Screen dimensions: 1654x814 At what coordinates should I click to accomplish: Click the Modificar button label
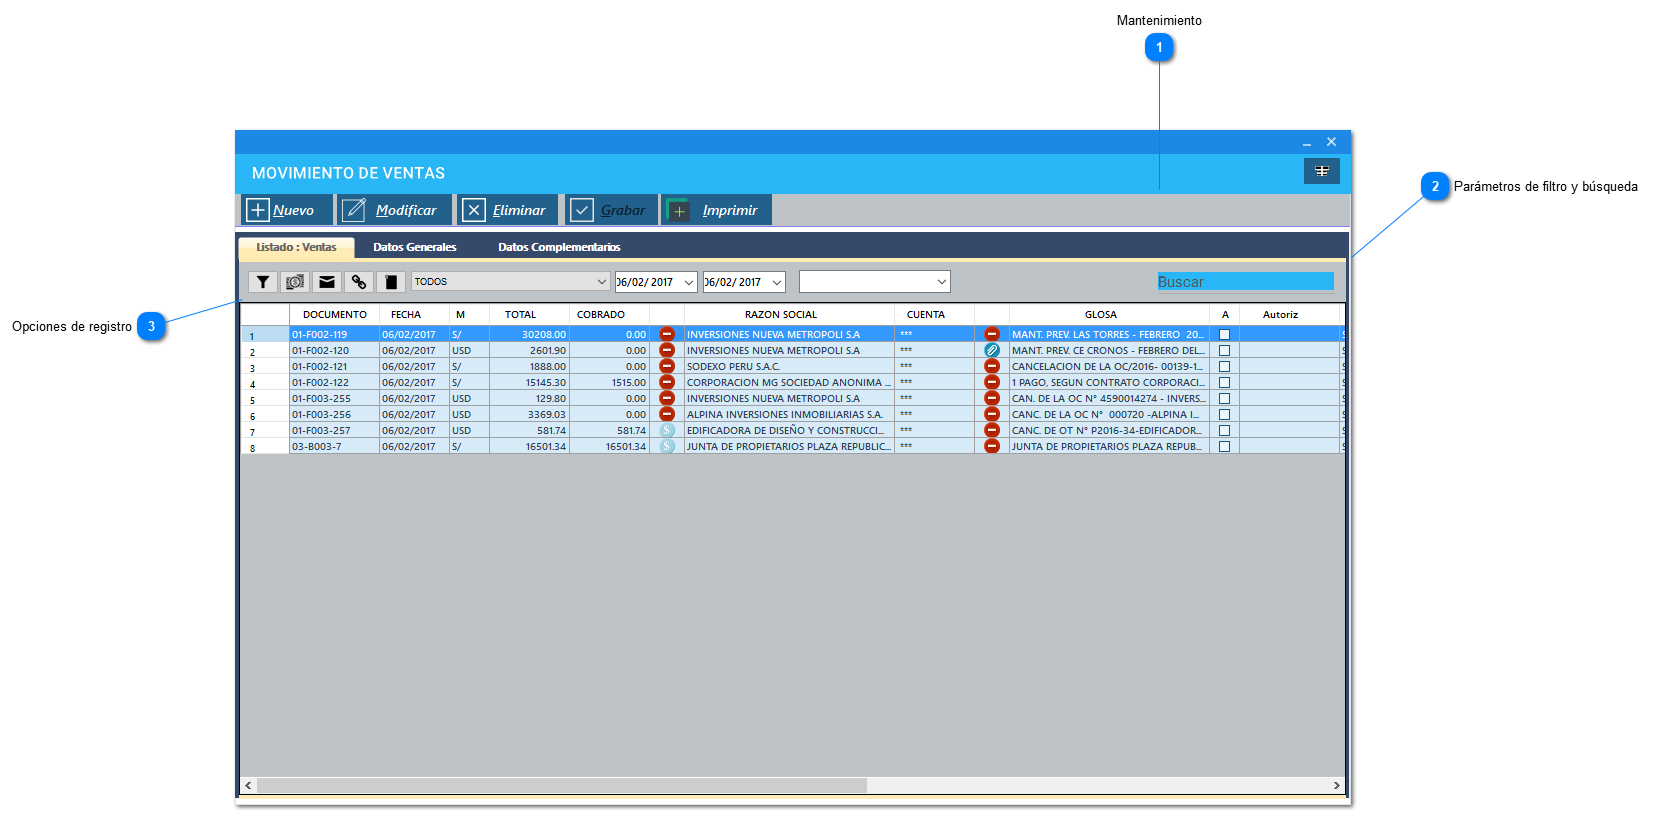(406, 210)
